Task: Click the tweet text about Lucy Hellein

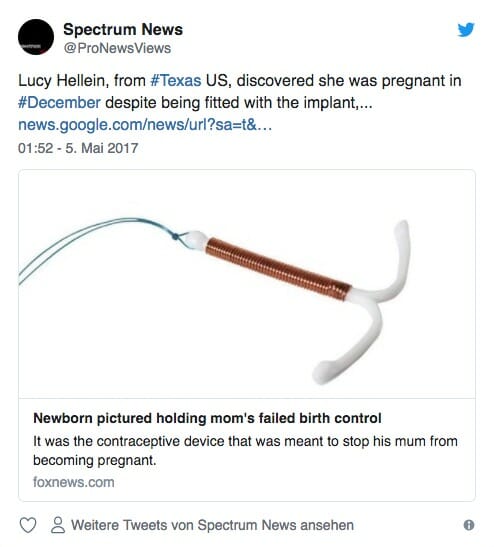Action: [x=240, y=91]
